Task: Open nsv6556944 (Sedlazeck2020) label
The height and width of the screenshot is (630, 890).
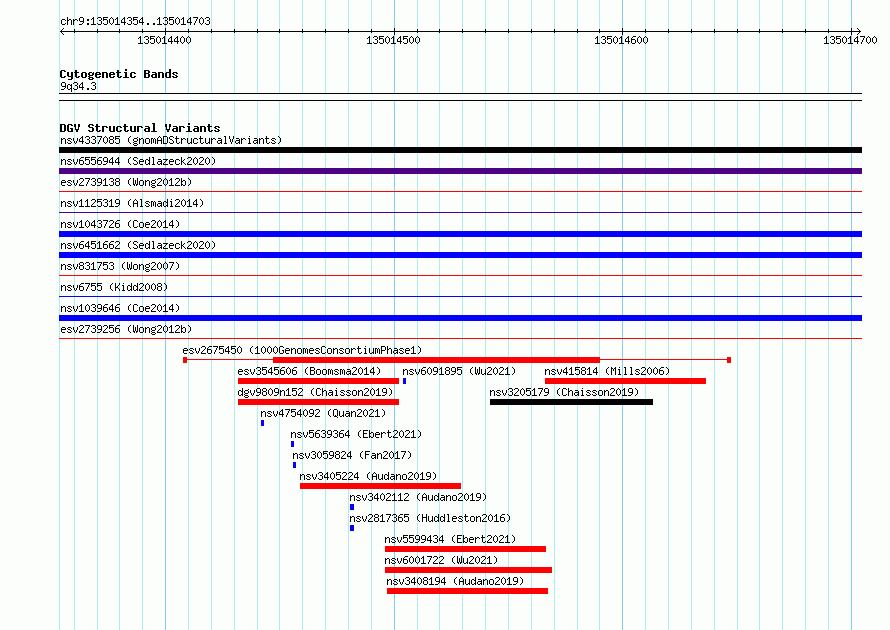Action: coord(138,161)
